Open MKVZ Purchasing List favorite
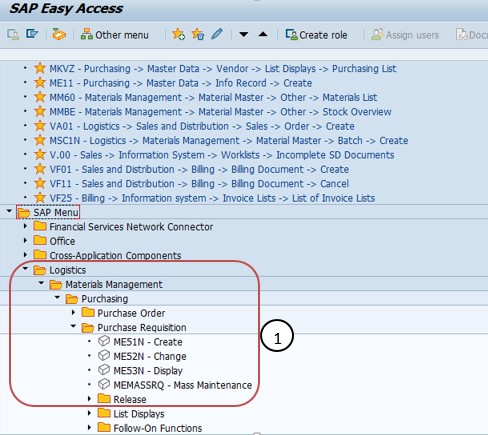This screenshot has width=488, height=435. point(223,69)
